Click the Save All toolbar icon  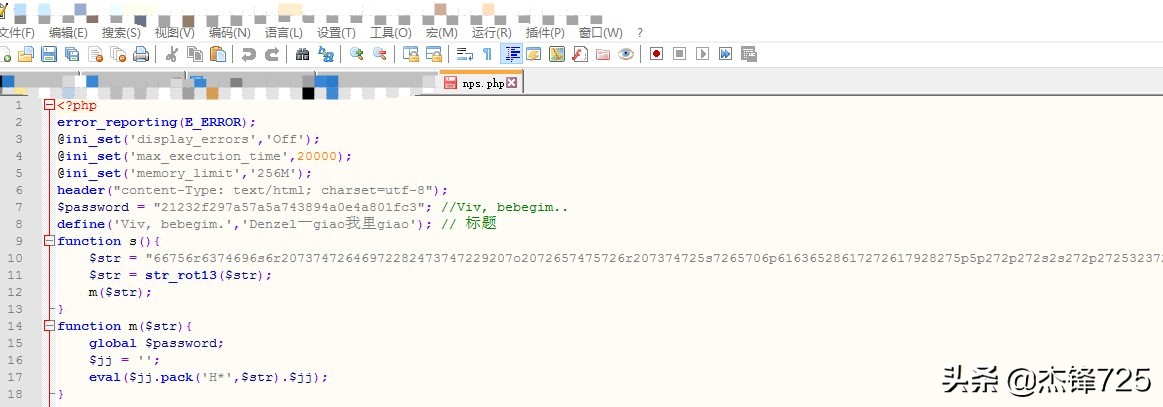(72, 53)
